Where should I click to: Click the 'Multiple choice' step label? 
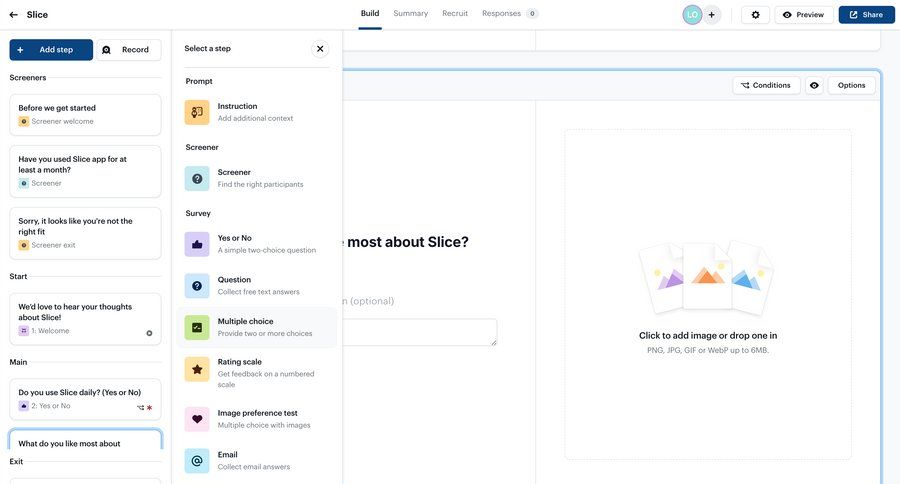(245, 321)
